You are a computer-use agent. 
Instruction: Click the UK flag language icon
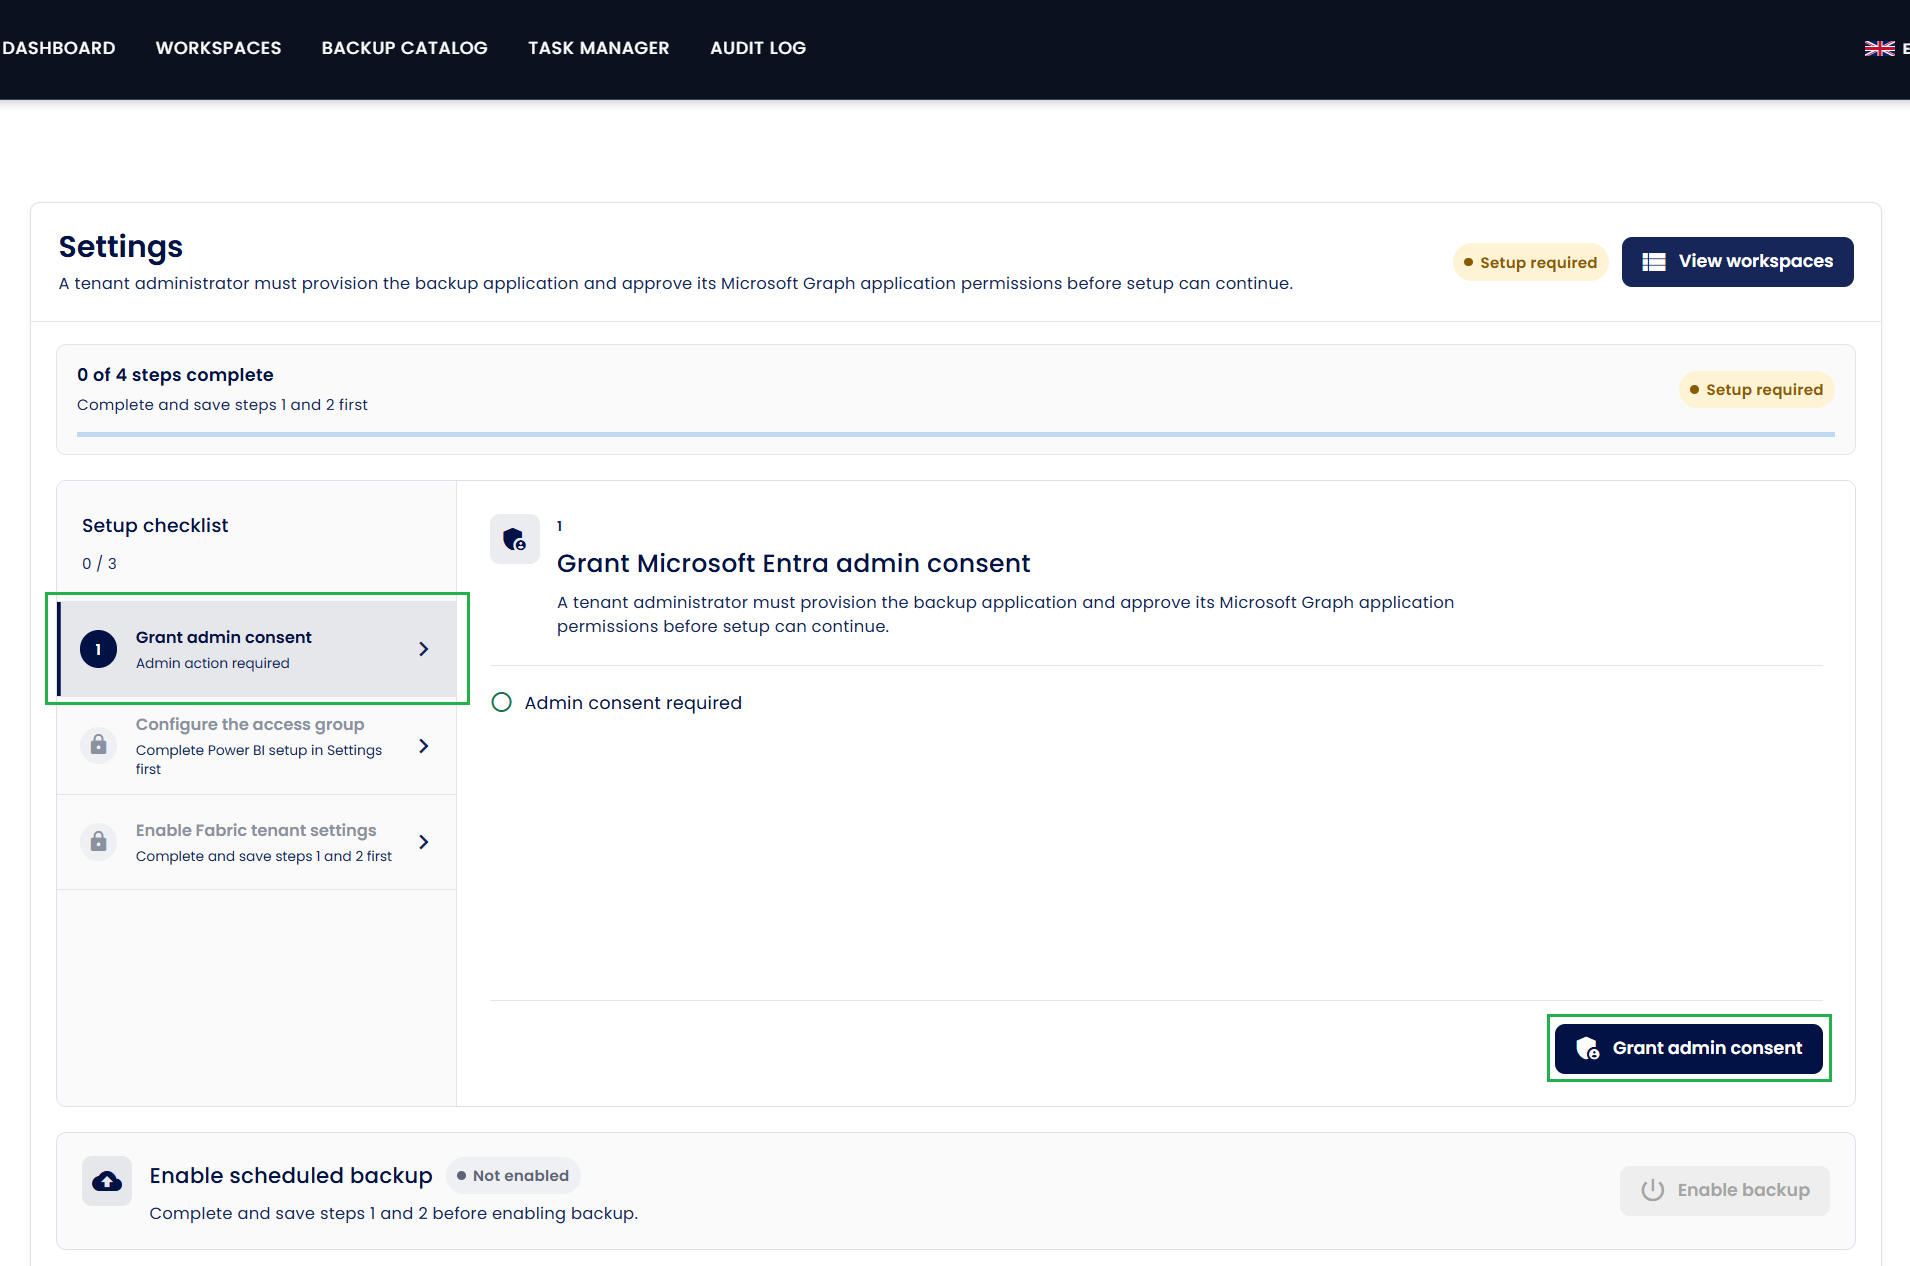1879,48
